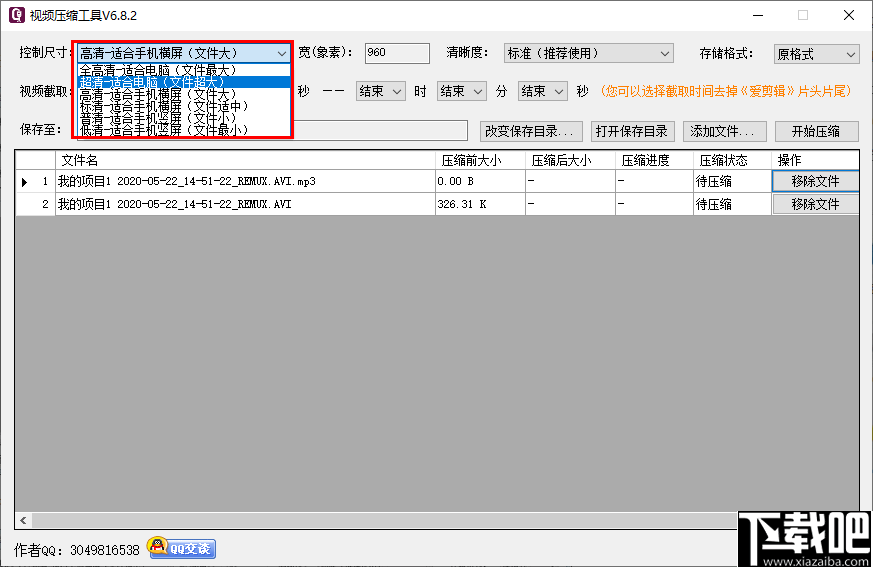Open the end-second 结束 dropdown before final 秒
873x567 pixels.
pos(543,91)
